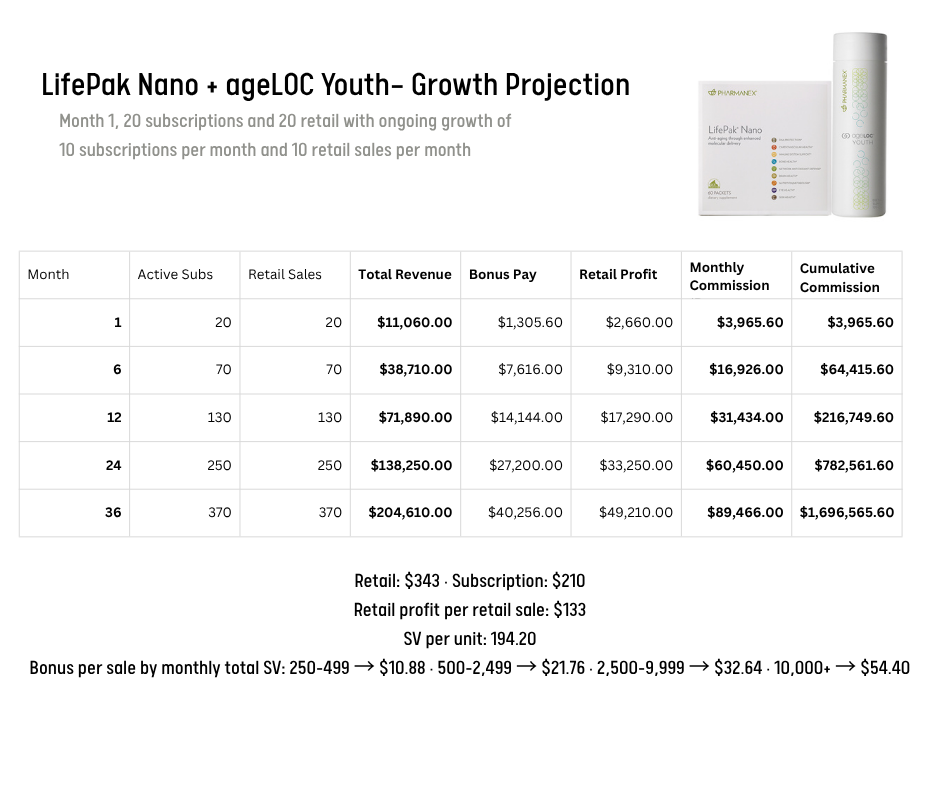Click the Retail Sales column header

[x=285, y=274]
